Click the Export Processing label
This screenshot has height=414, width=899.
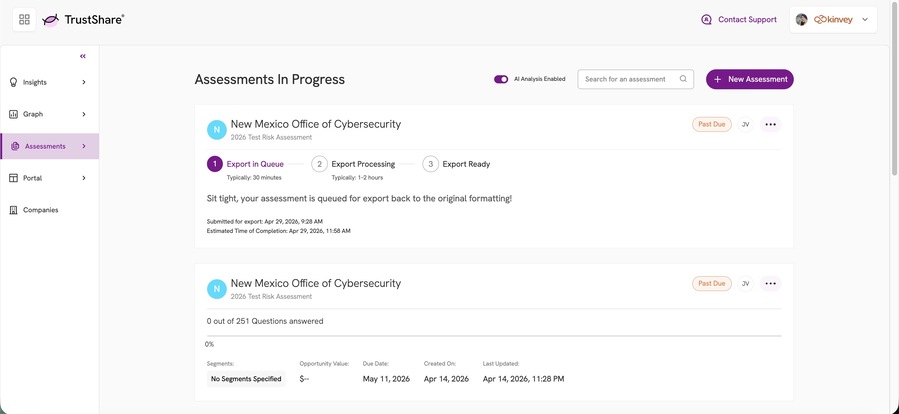pos(363,164)
